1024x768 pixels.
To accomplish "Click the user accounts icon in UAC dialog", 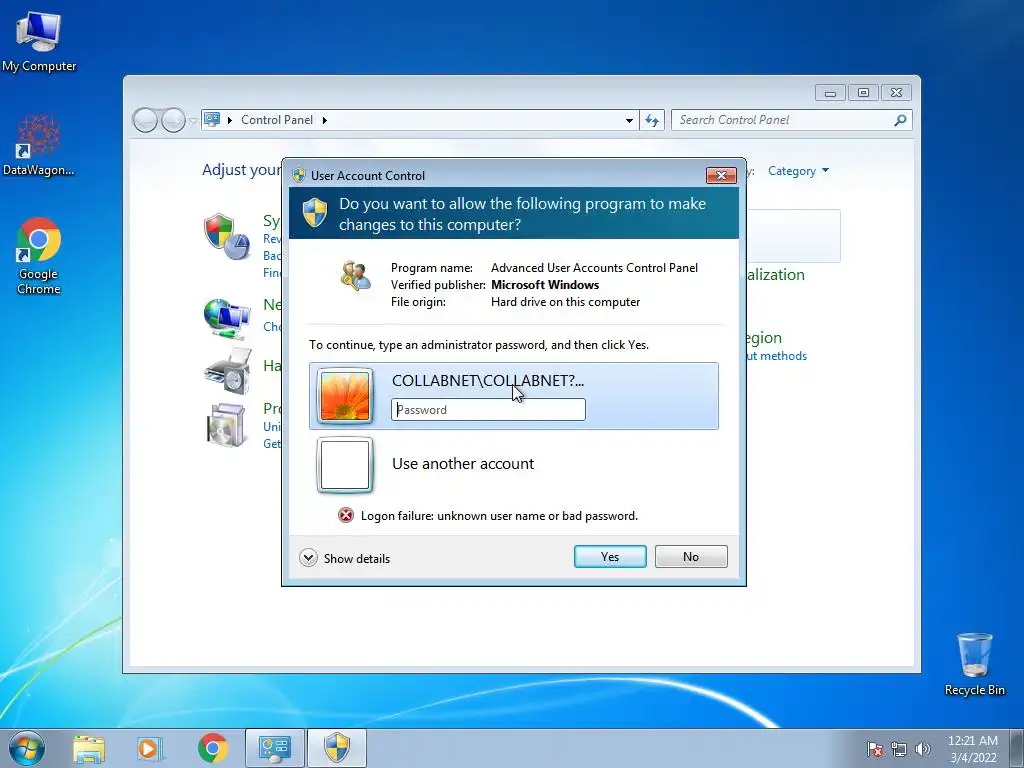I will (x=355, y=276).
